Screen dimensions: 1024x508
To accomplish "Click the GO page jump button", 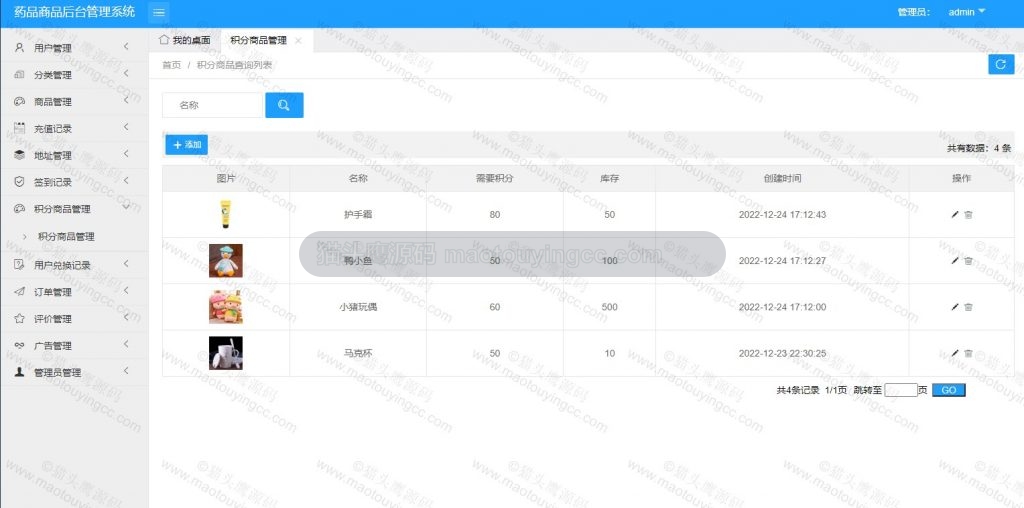I will click(x=948, y=390).
